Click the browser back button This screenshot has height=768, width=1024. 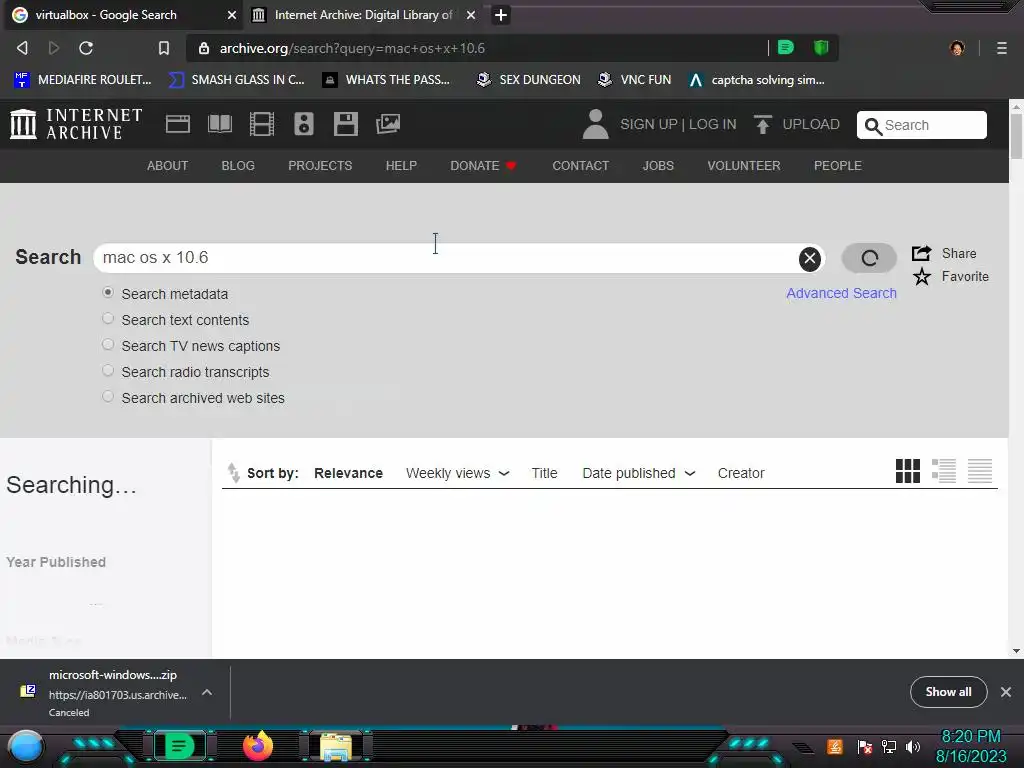click(22, 48)
